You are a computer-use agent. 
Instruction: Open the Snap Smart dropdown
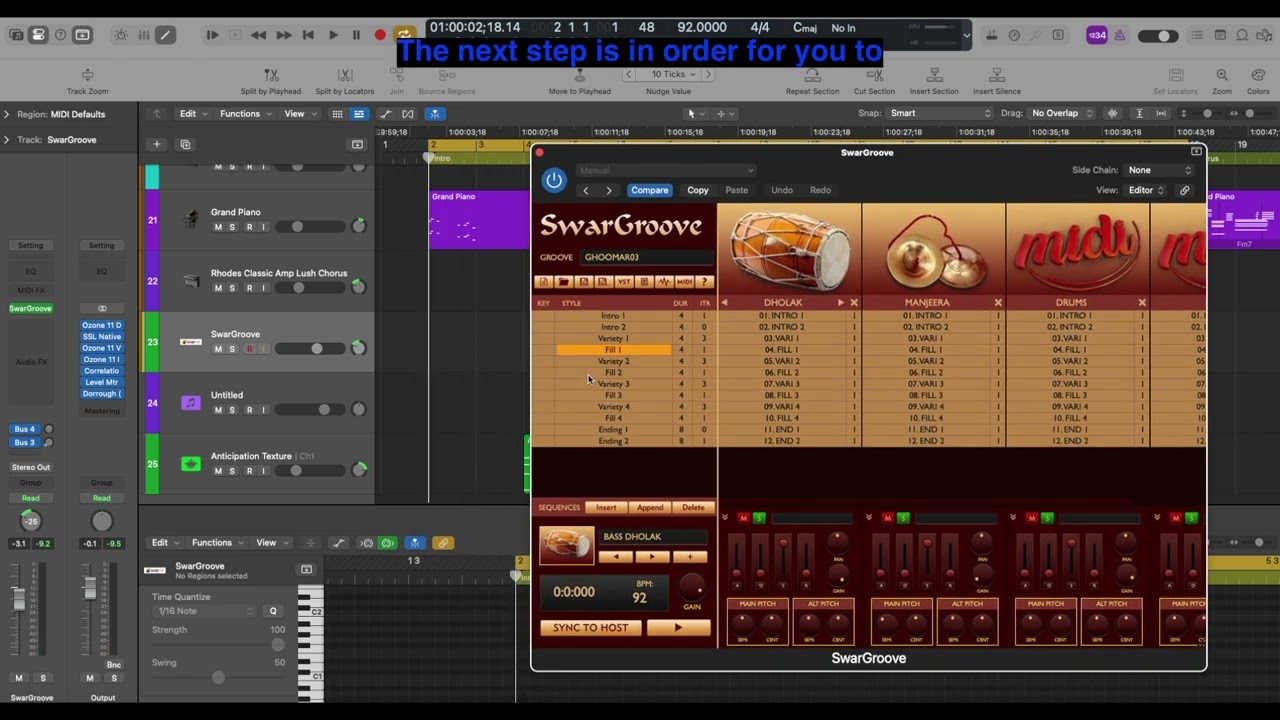[x=940, y=113]
